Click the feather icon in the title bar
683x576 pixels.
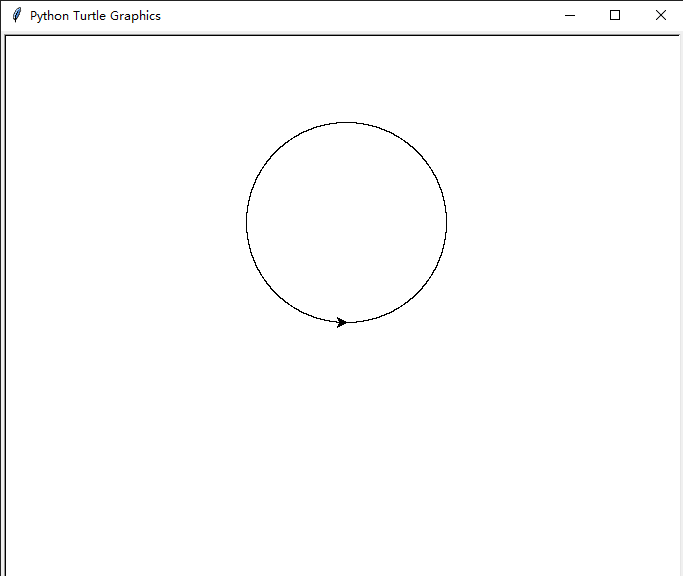coord(17,15)
